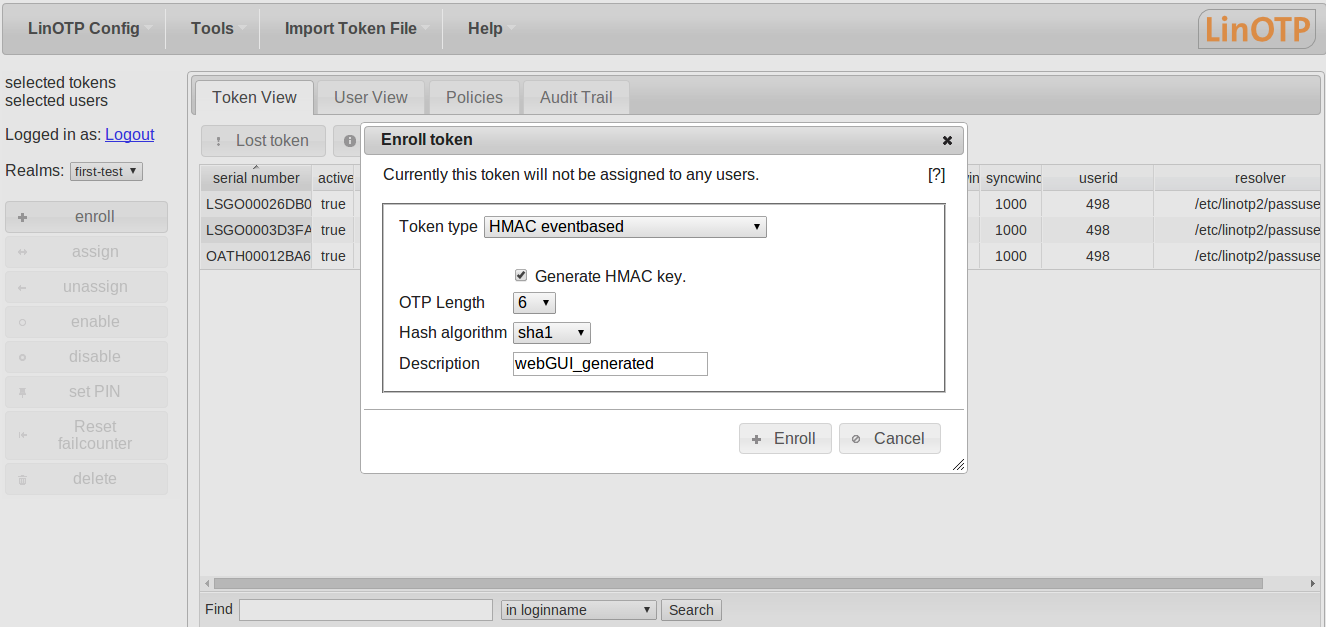1326x627 pixels.
Task: Click the 498 userid in the OATH00012BA6 row
Action: pos(1098,256)
